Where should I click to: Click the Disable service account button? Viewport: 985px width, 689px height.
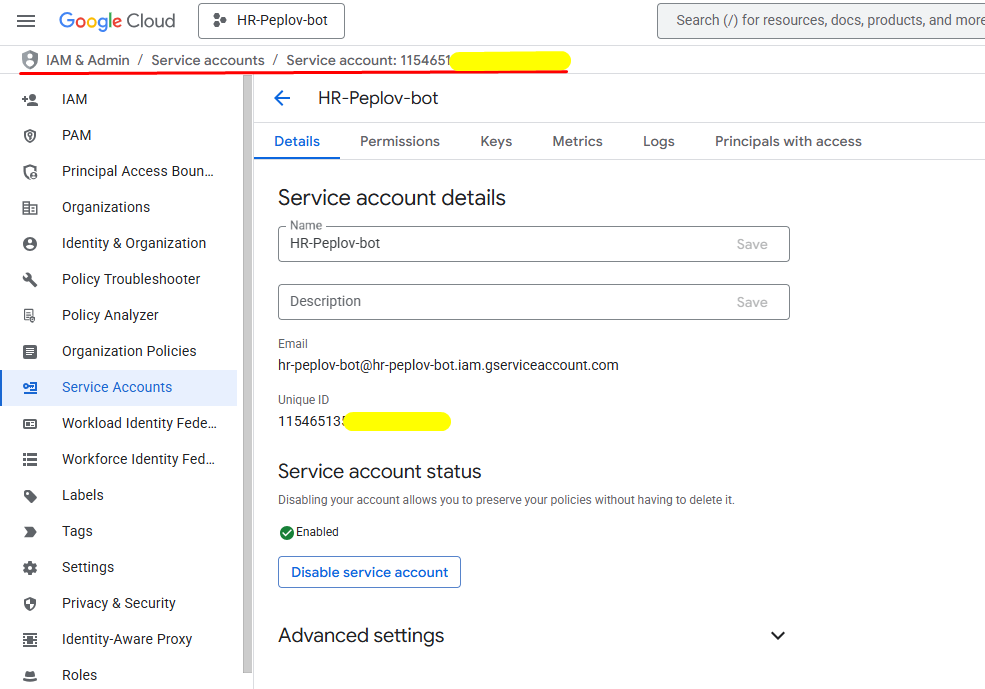(x=369, y=572)
